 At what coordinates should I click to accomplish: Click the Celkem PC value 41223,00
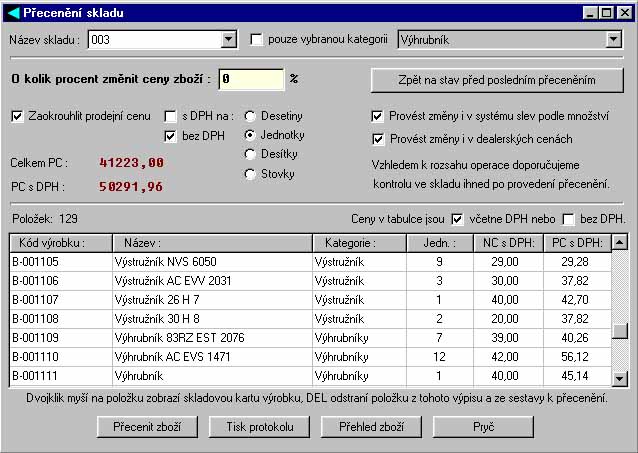pyautogui.click(x=131, y=163)
